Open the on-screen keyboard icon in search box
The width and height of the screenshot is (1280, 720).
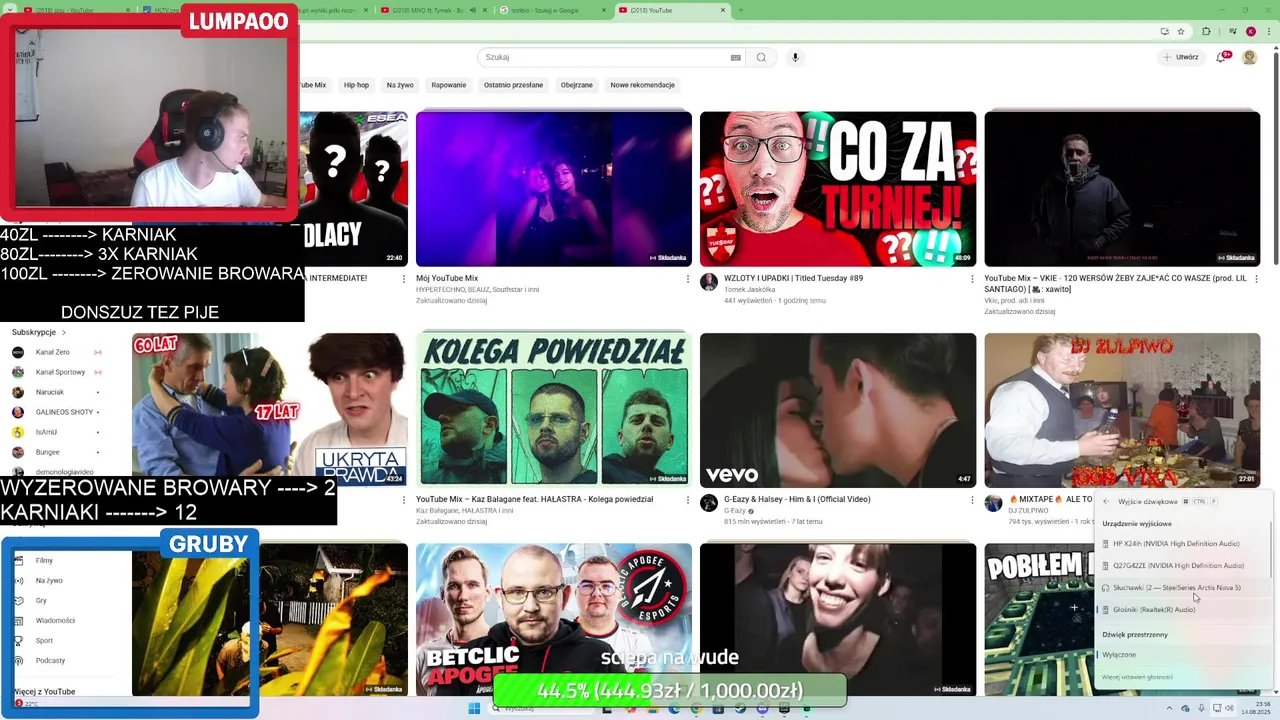point(736,57)
